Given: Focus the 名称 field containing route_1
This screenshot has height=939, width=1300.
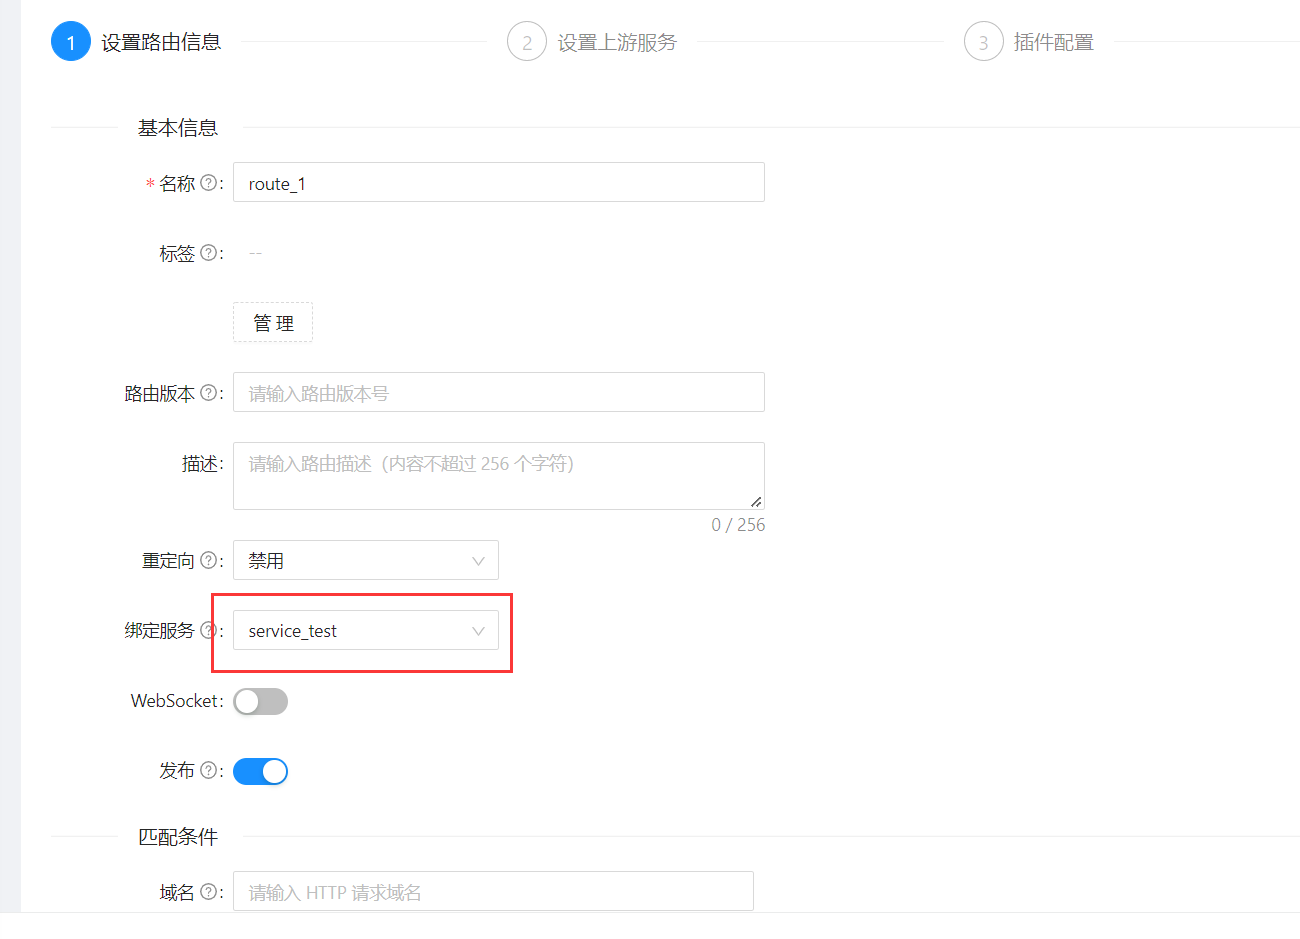Looking at the screenshot, I should point(499,182).
